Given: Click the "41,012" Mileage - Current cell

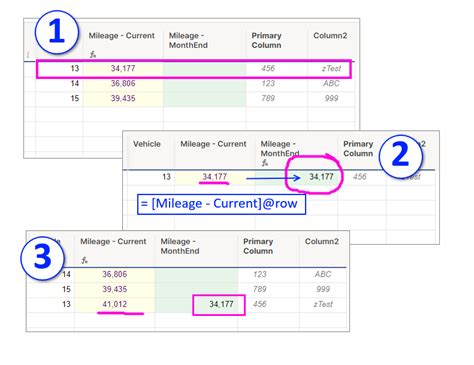Looking at the screenshot, I should point(115,305).
